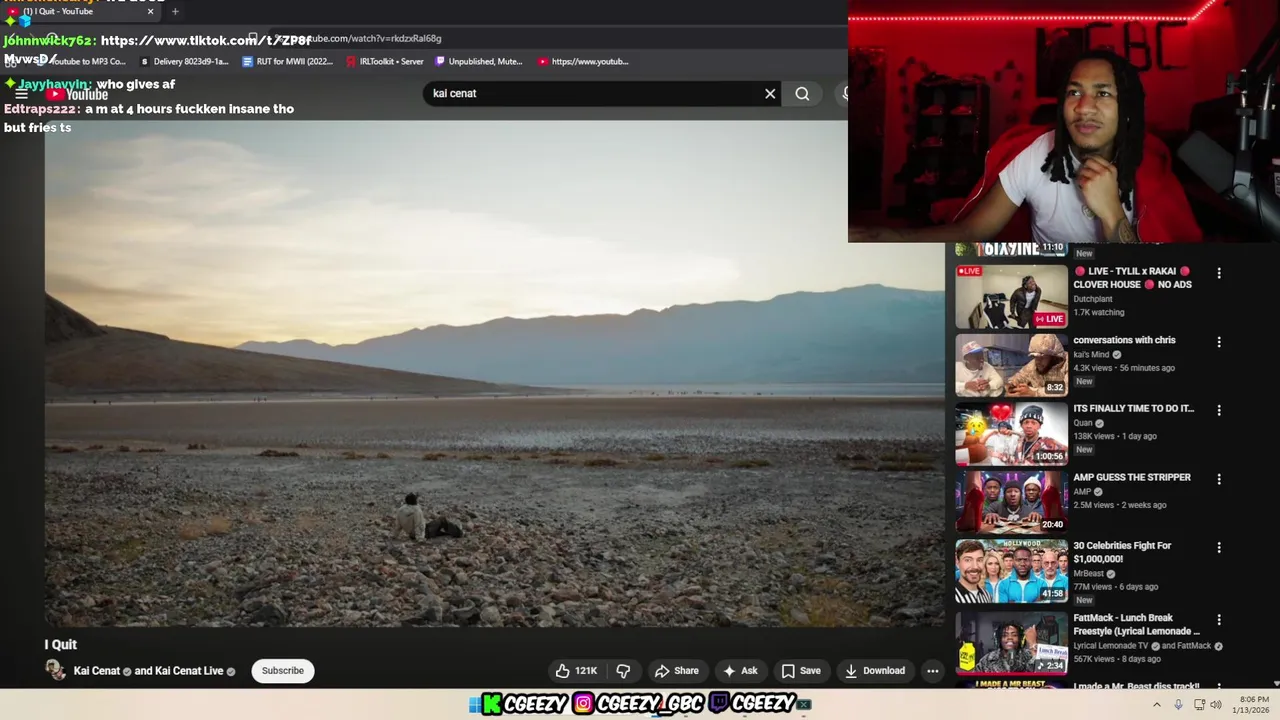This screenshot has width=1280, height=720.
Task: Open options for LIVE - TYLIL x RAKAI video
Action: [1218, 273]
